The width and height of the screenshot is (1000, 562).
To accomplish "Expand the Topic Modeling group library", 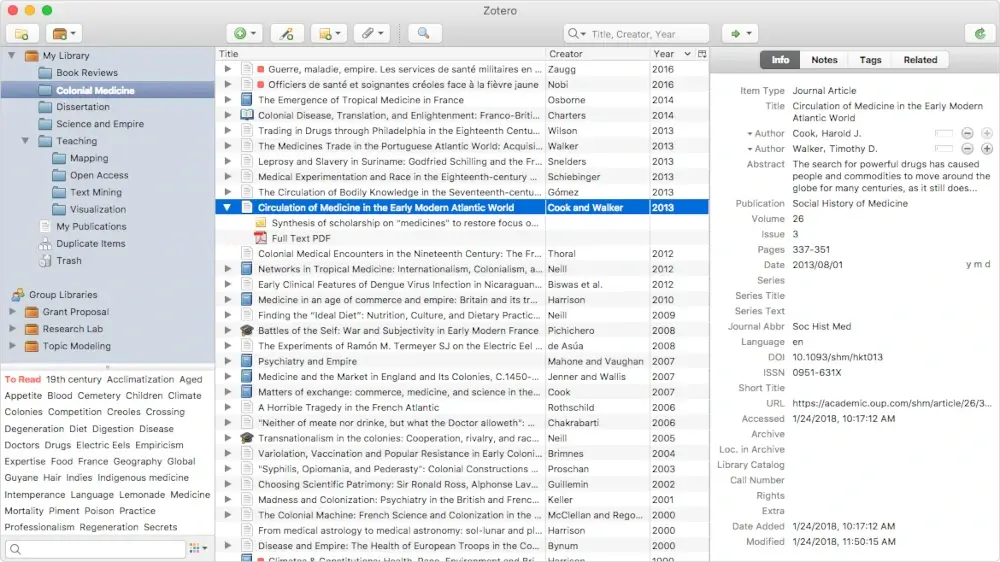I will click(12, 346).
